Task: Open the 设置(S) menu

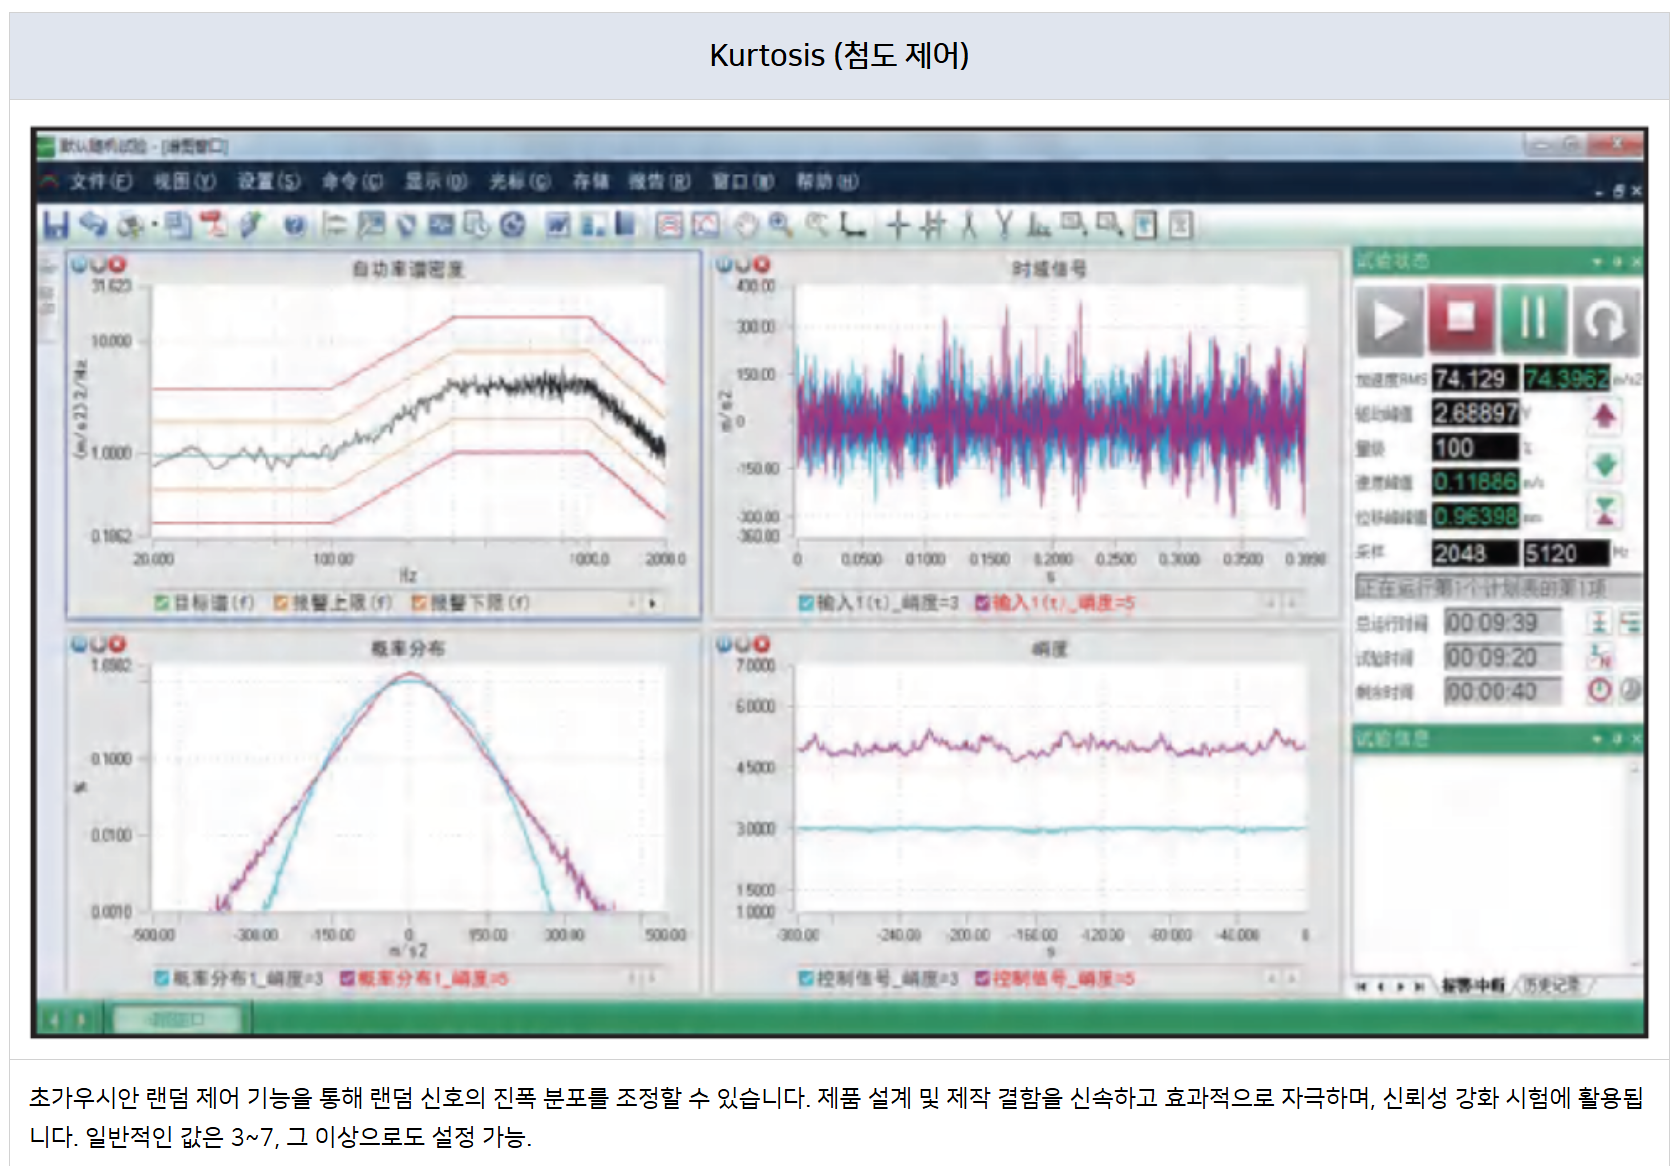Action: (268, 181)
